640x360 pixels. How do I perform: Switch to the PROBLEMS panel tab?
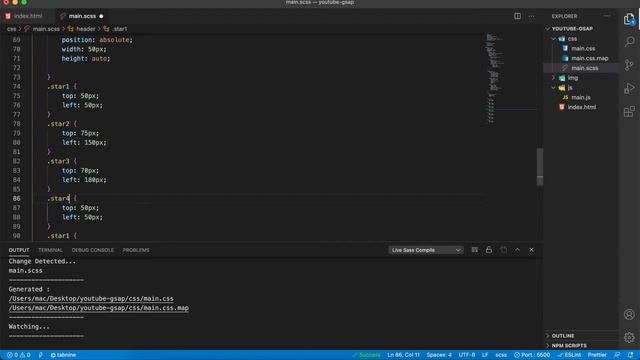coord(136,250)
